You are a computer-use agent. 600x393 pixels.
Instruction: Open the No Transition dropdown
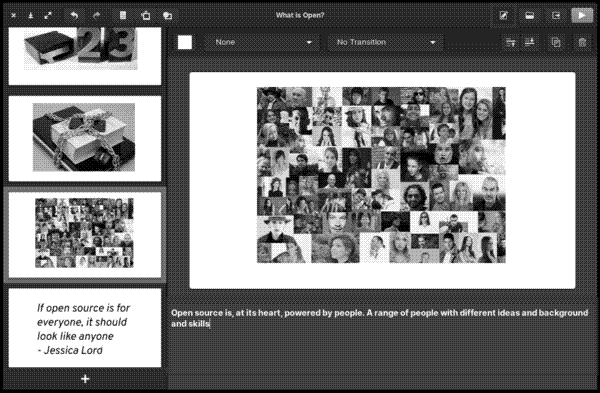point(386,42)
